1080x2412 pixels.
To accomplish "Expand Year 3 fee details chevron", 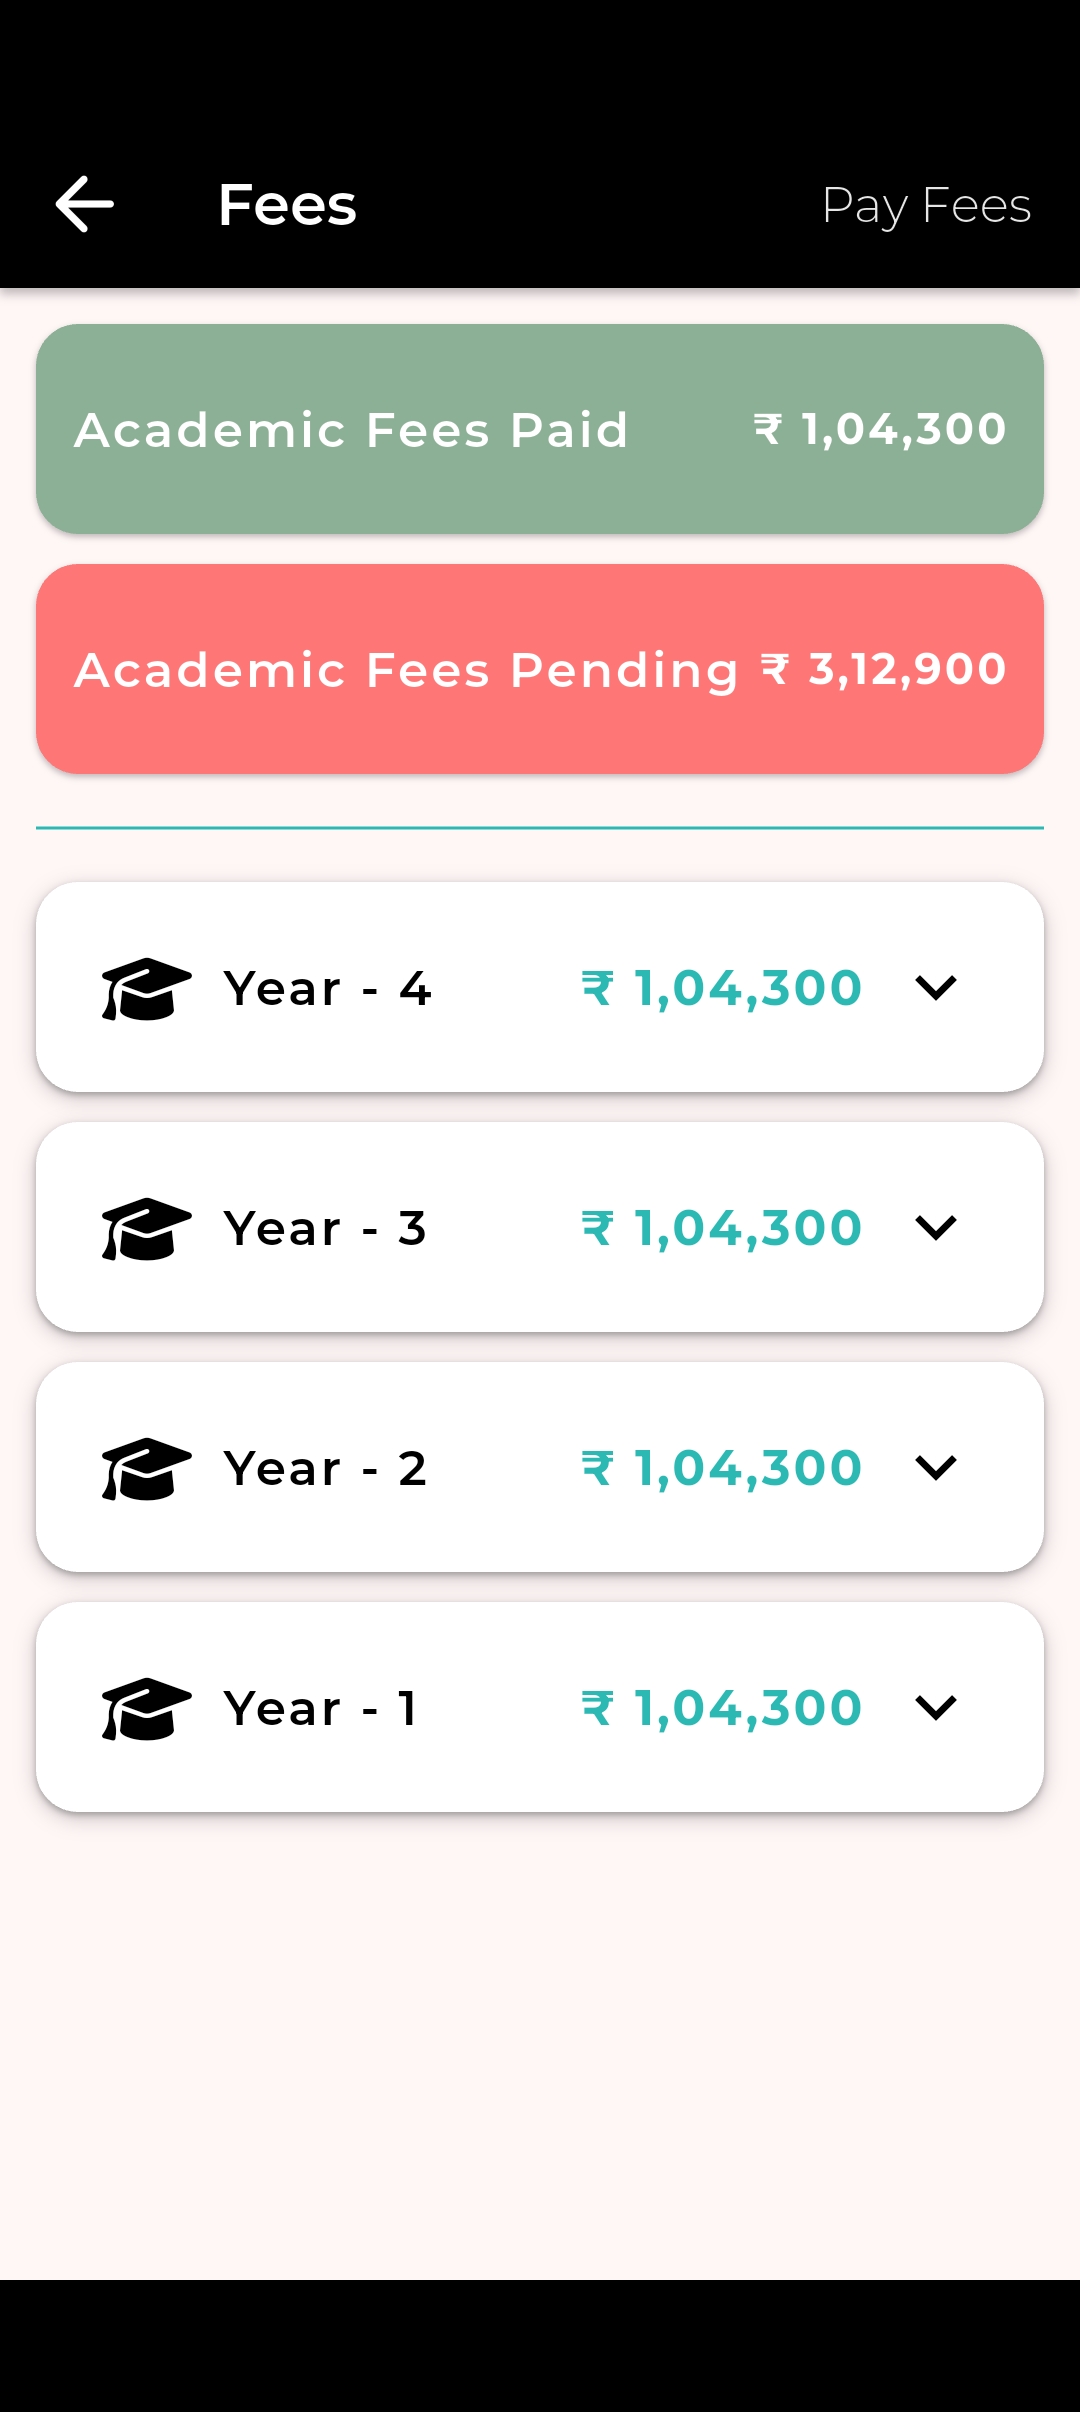I will coord(936,1228).
